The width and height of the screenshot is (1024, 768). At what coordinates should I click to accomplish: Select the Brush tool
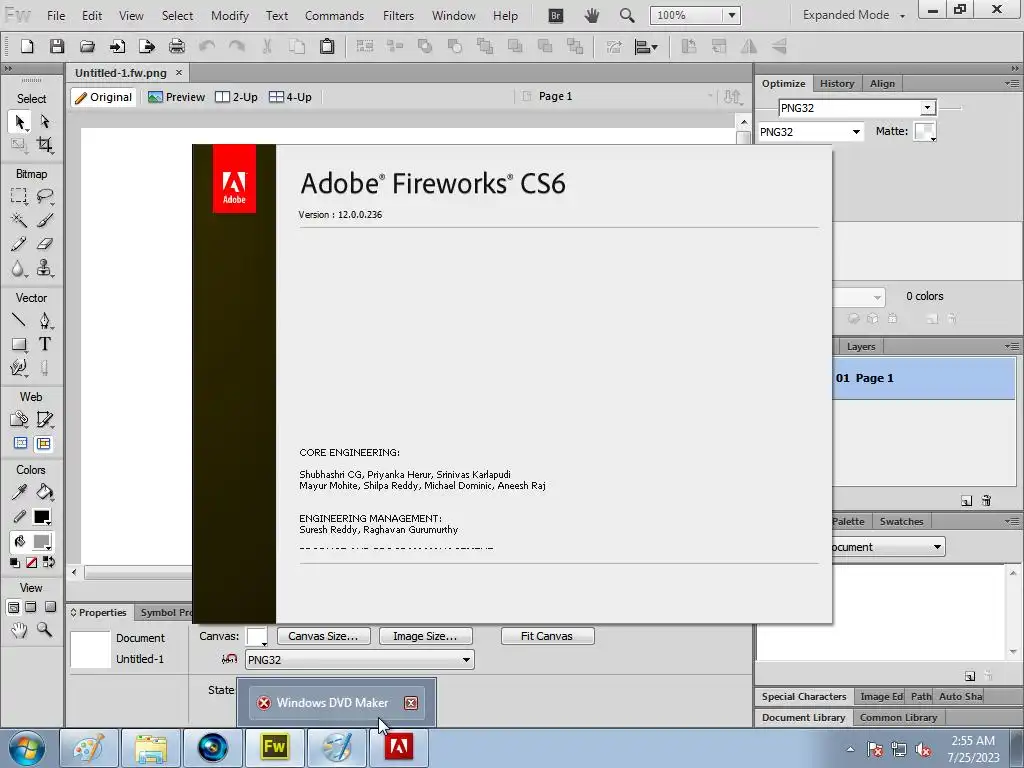[44, 220]
